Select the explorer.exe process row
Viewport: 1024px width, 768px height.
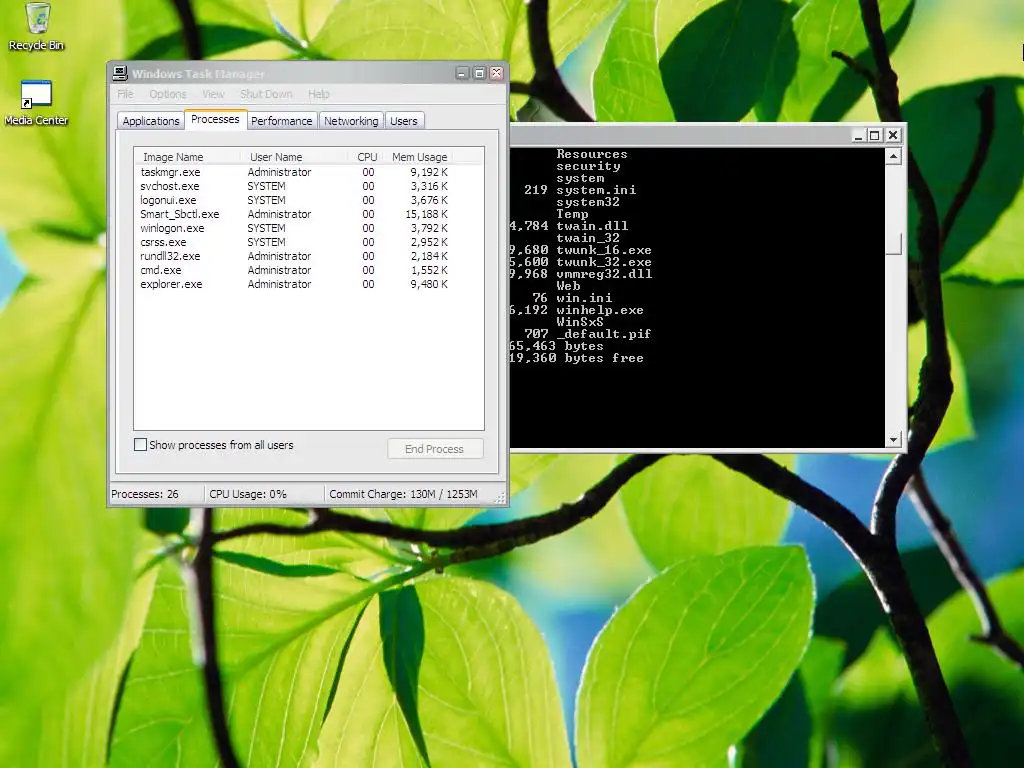pyautogui.click(x=294, y=285)
